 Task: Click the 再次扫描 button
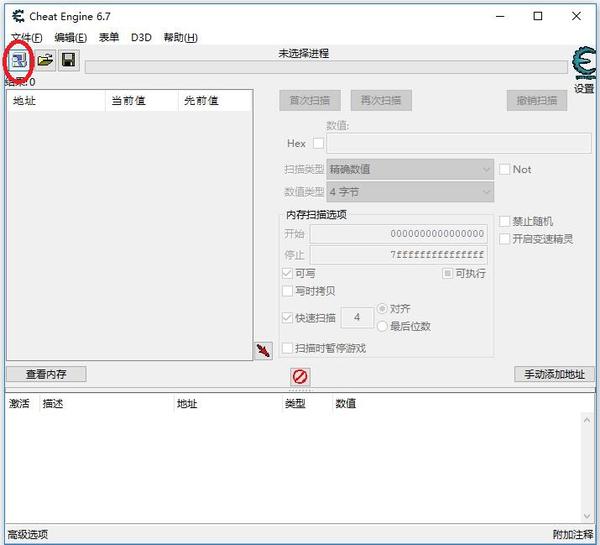point(381,101)
